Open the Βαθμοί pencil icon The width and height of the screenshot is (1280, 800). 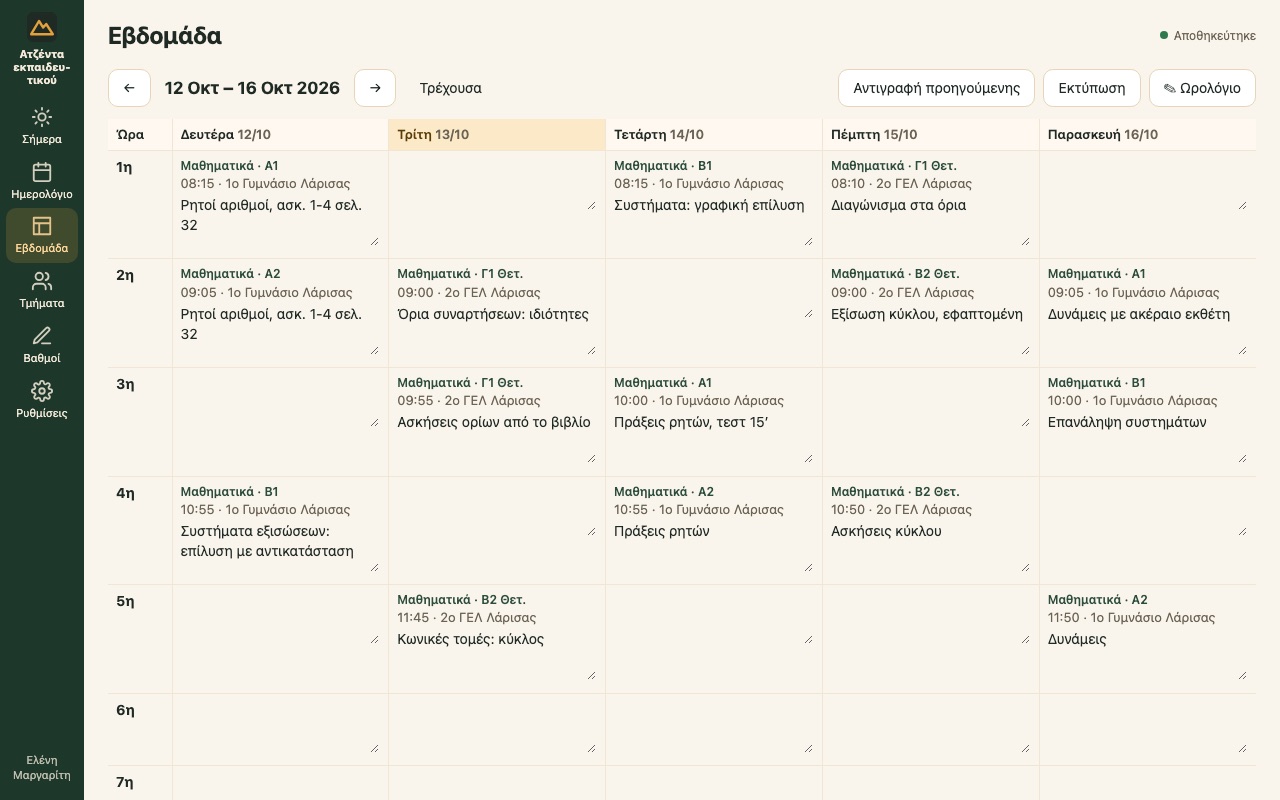tap(42, 336)
